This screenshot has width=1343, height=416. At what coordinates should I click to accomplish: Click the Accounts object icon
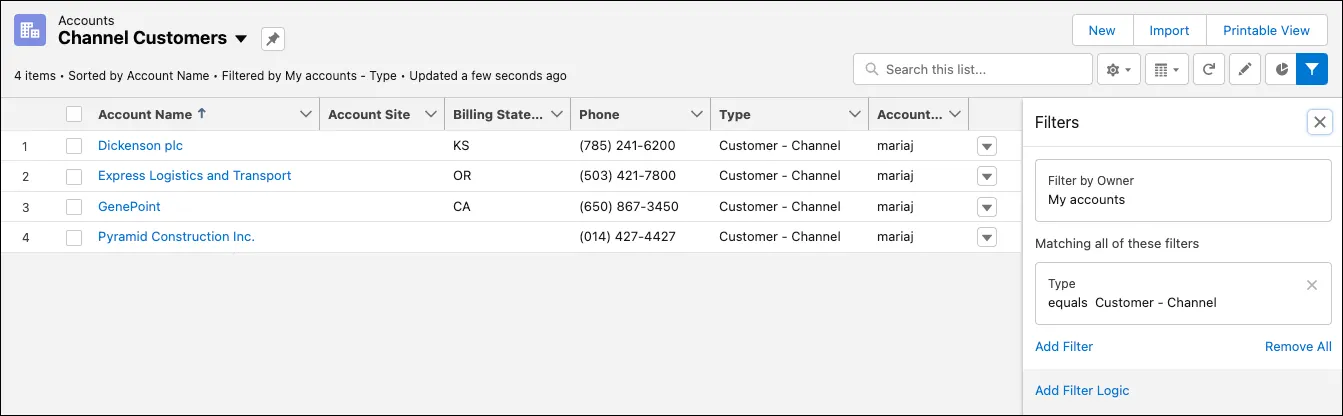point(30,30)
